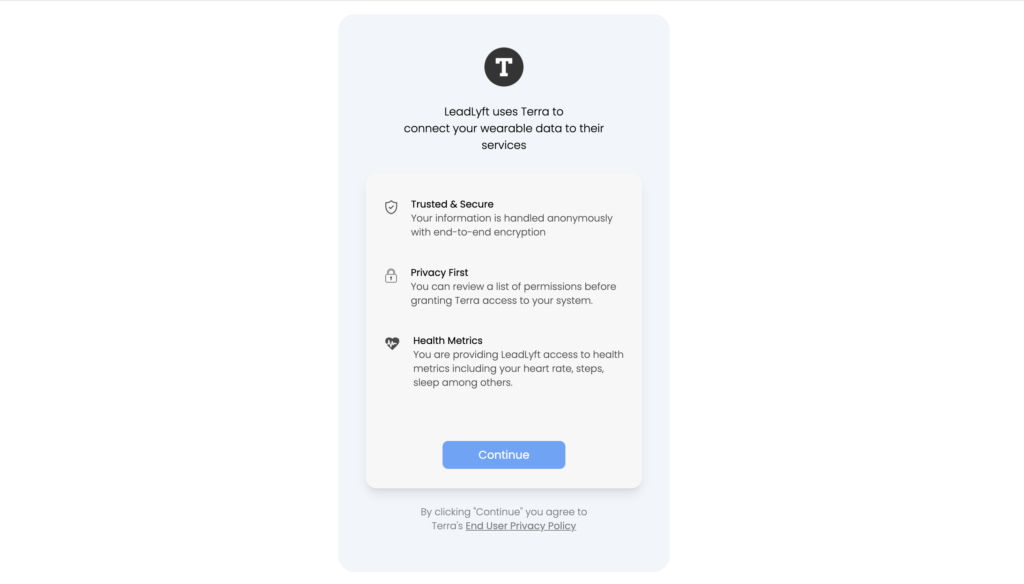Click the blue Continue label text
Image resolution: width=1024 pixels, height=584 pixels.
pos(503,454)
